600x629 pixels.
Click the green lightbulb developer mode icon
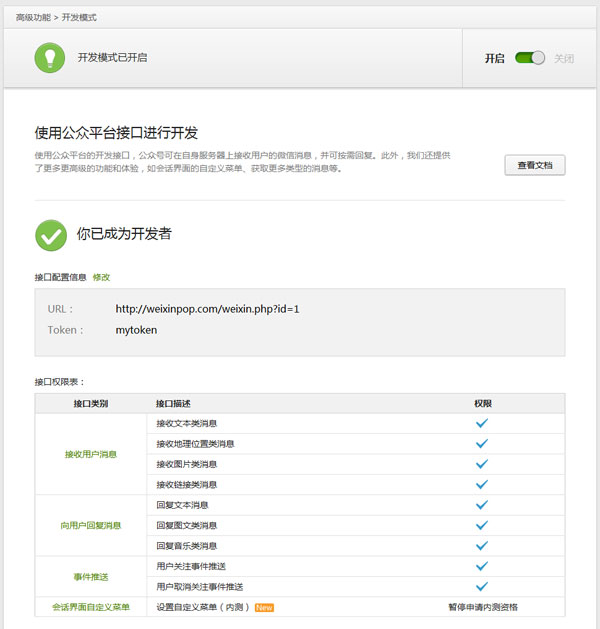pyautogui.click(x=50, y=58)
